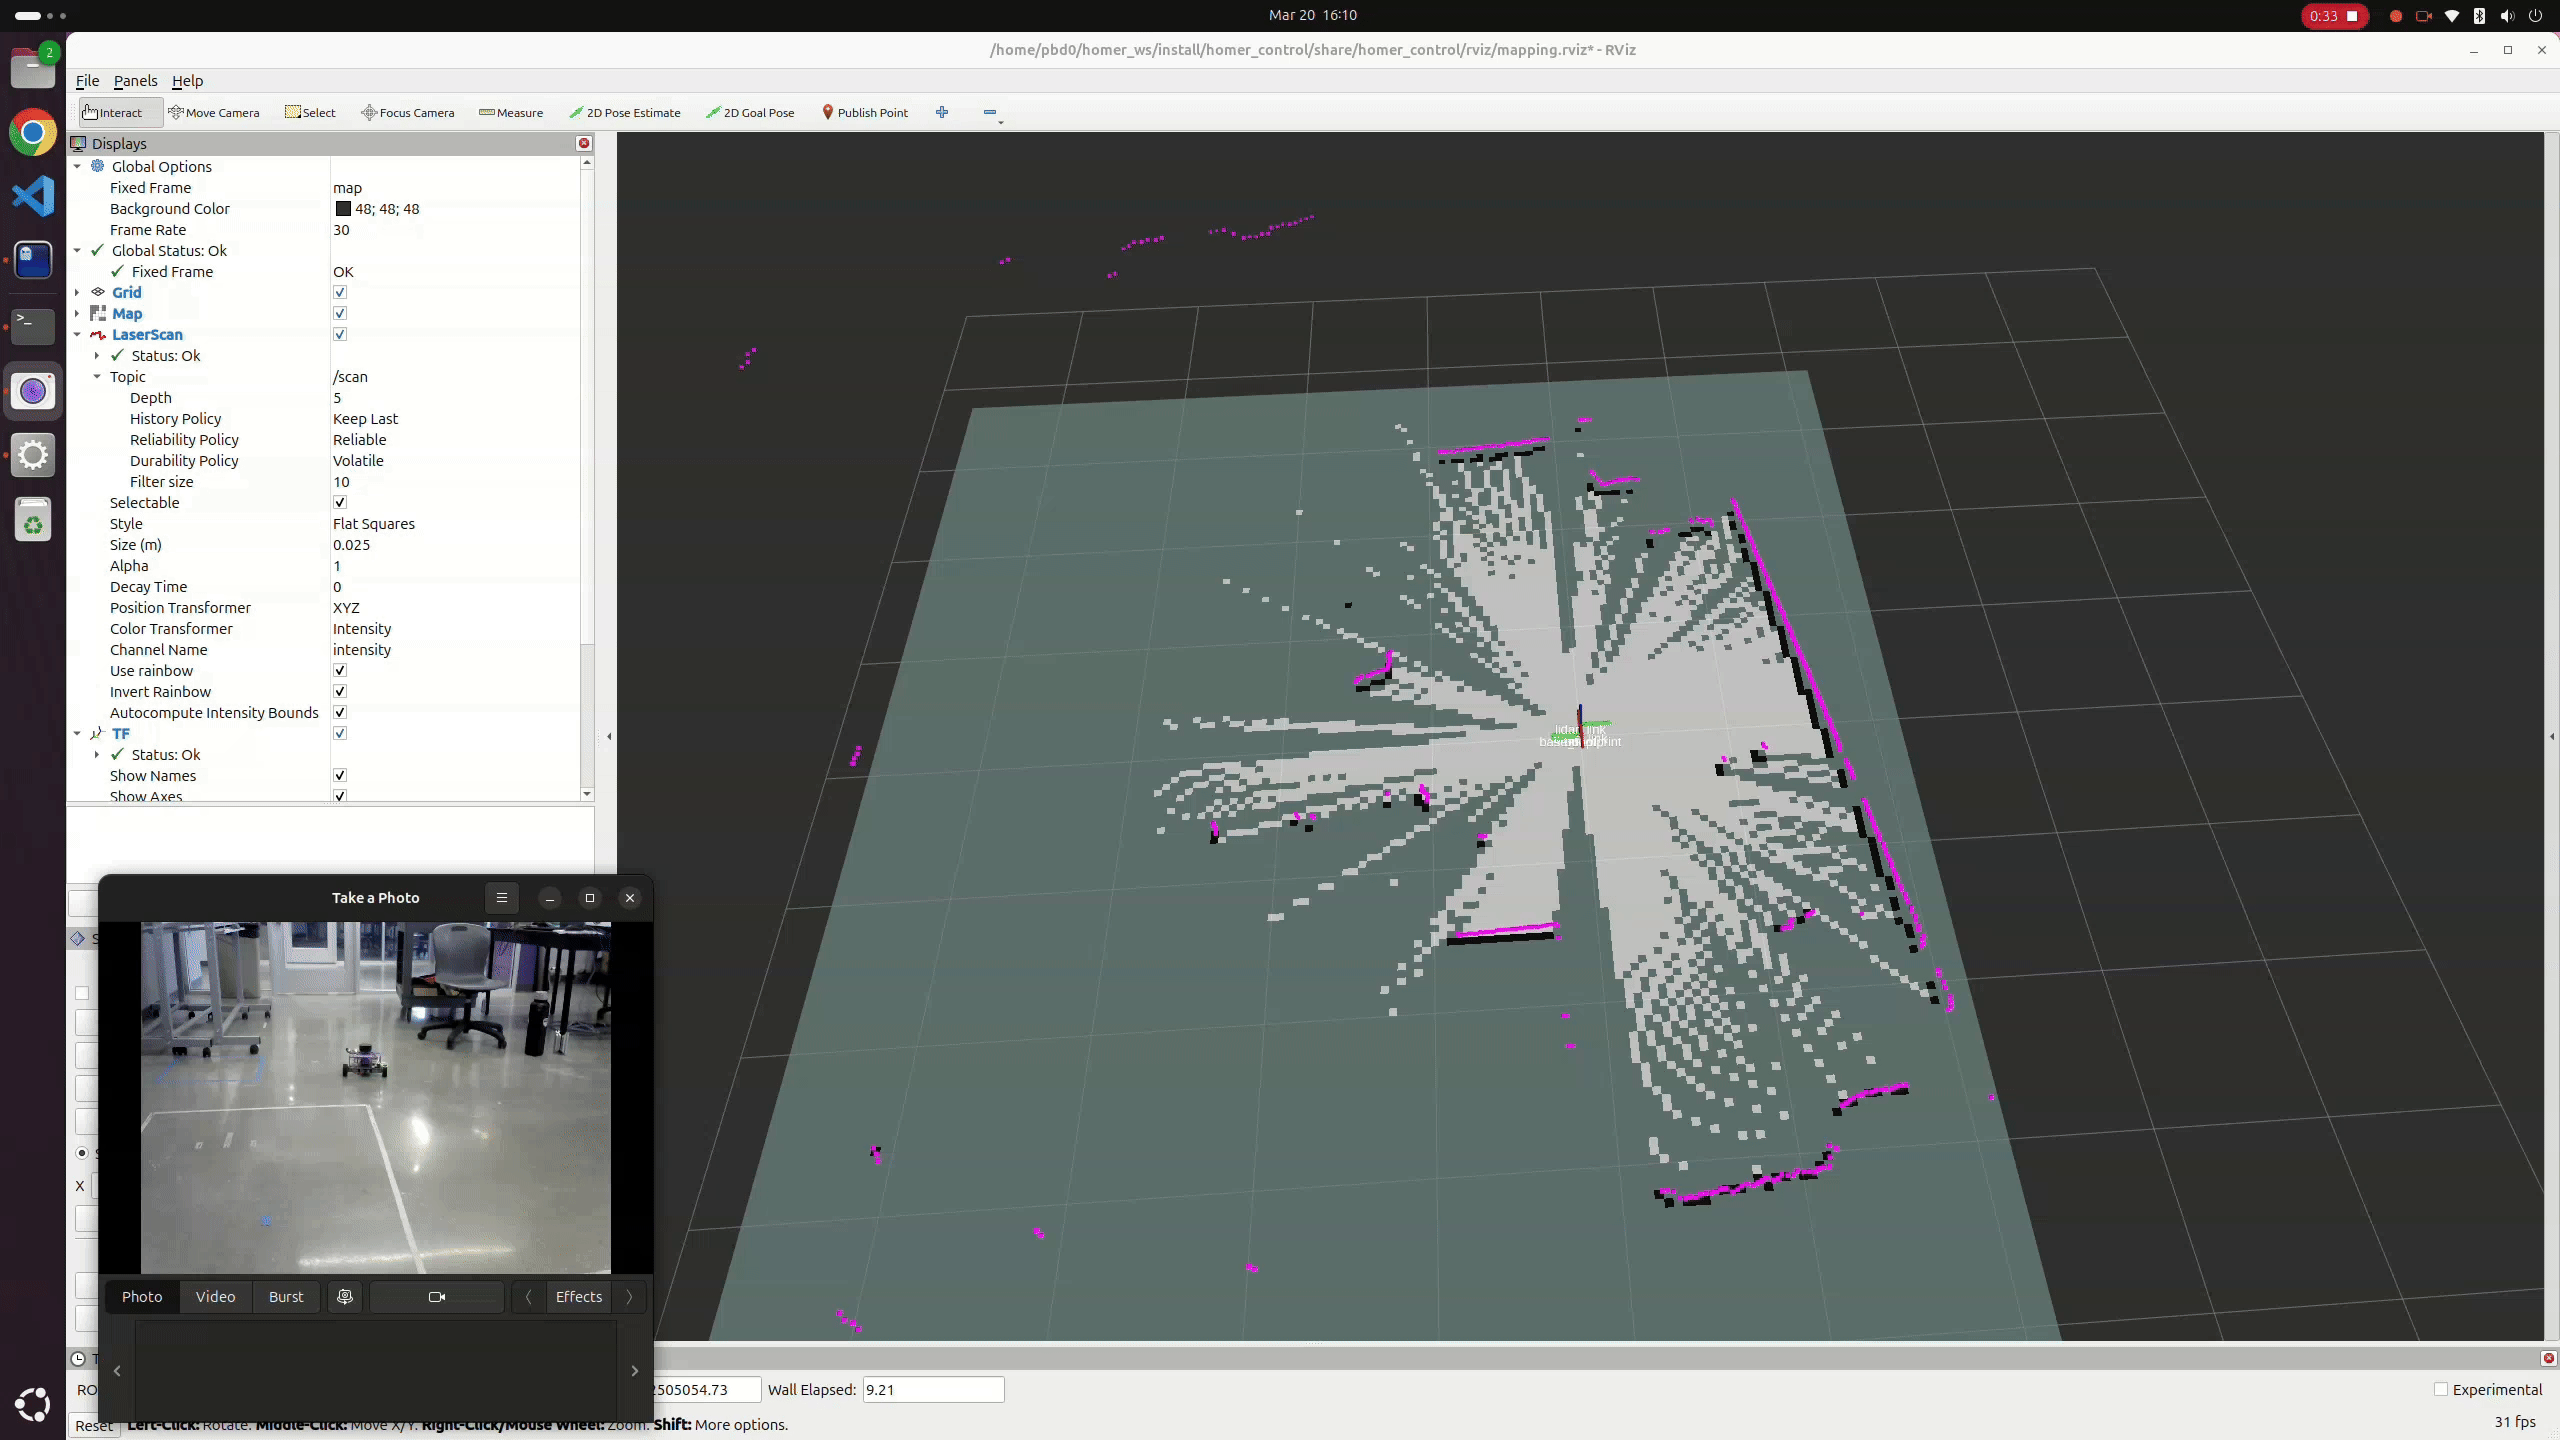Click the Effects button in Take a Photo
Screen dimensions: 2560x1440
(x=579, y=1297)
